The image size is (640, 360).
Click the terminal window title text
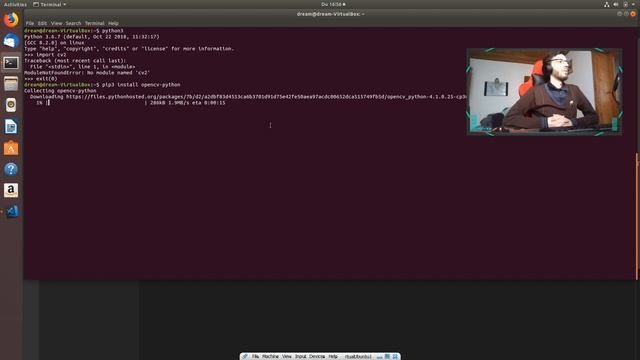(x=330, y=14)
